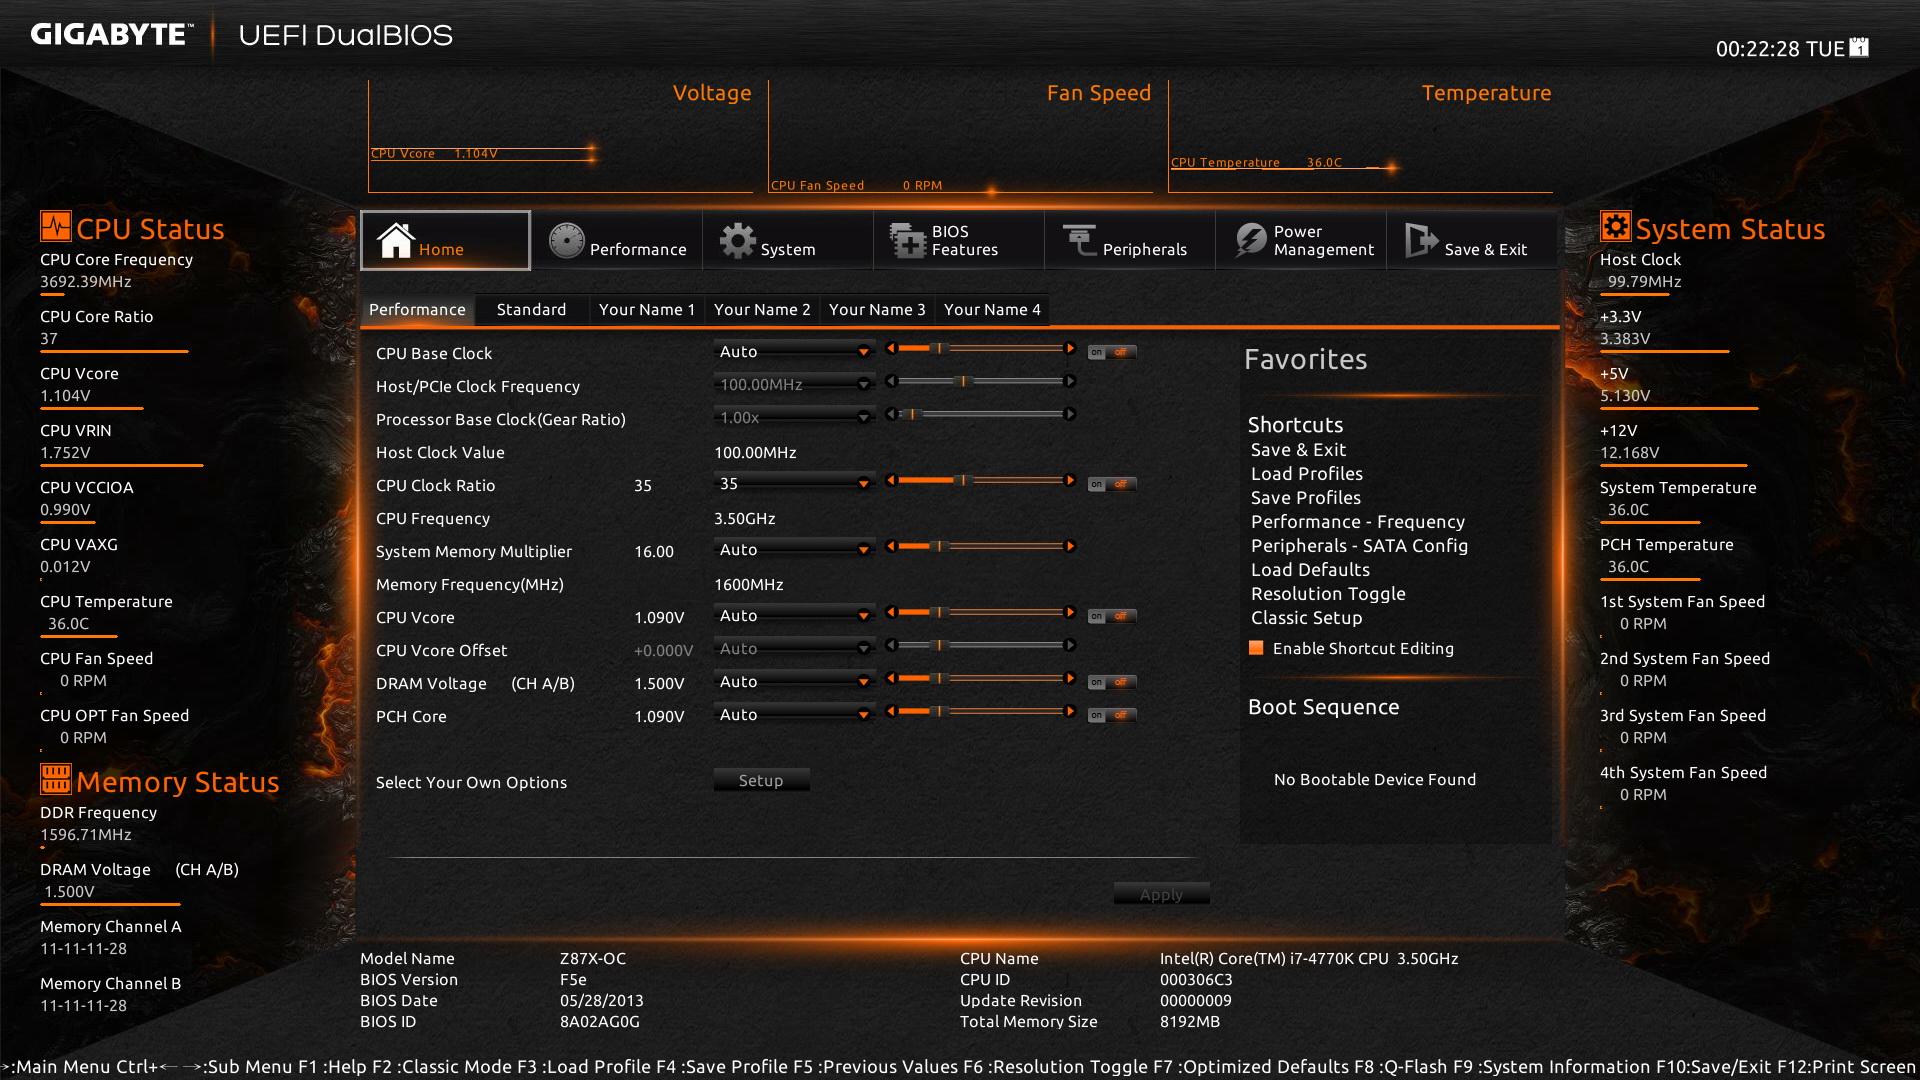Image resolution: width=1920 pixels, height=1080 pixels.
Task: Open the Host/PCIe Clock Frequency dropdown
Action: [794, 384]
